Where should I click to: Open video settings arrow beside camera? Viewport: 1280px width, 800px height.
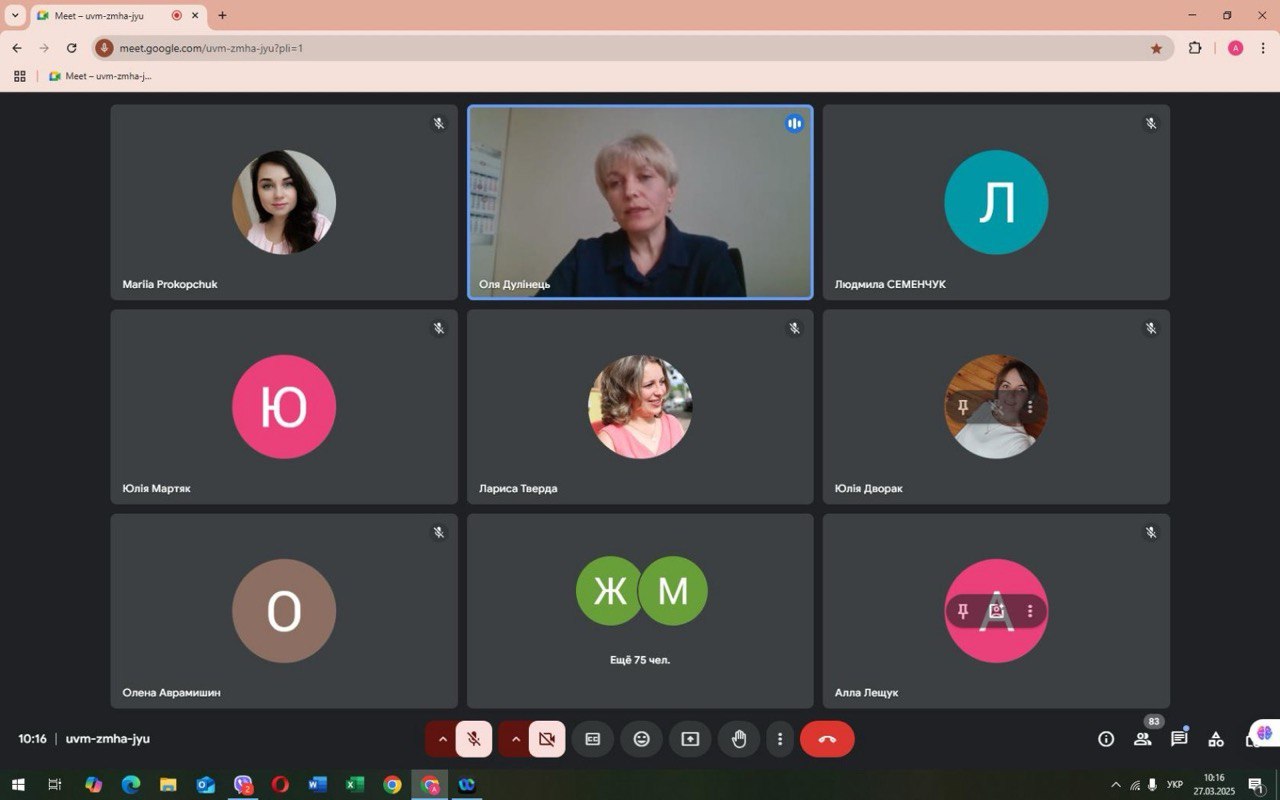point(515,739)
